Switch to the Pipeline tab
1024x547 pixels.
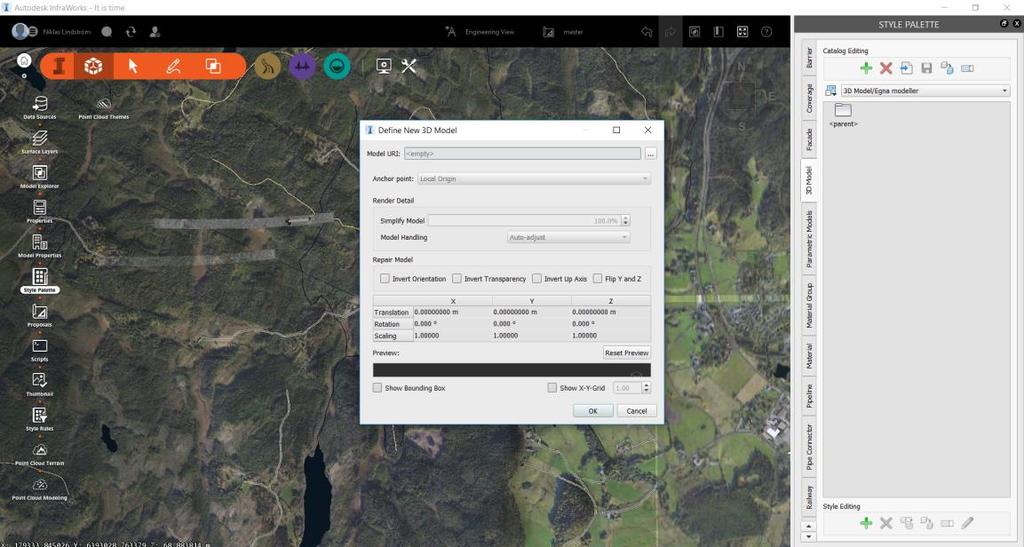click(x=809, y=396)
